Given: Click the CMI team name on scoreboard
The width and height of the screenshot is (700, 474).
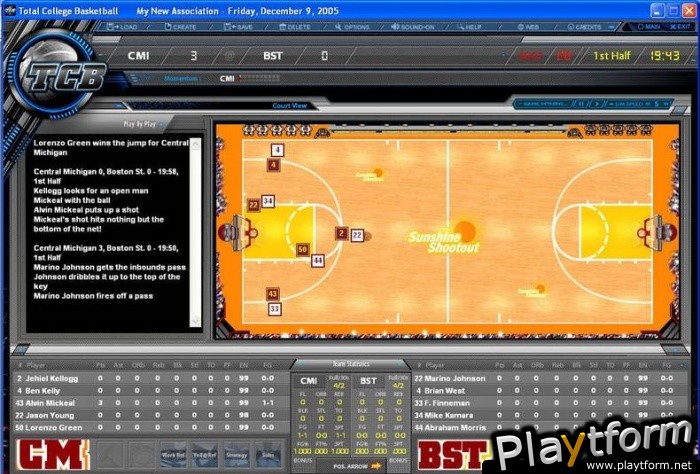Looking at the screenshot, I should [x=138, y=56].
